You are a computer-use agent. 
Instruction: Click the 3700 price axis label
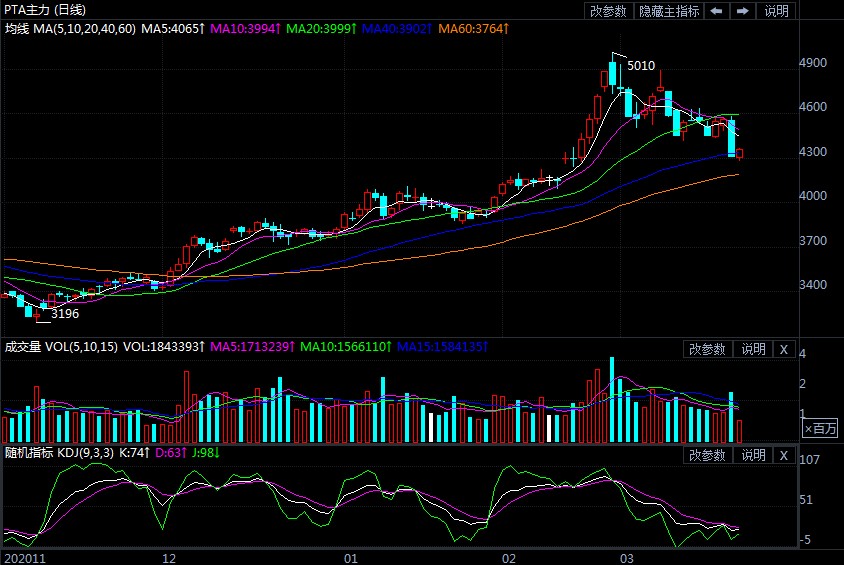813,241
